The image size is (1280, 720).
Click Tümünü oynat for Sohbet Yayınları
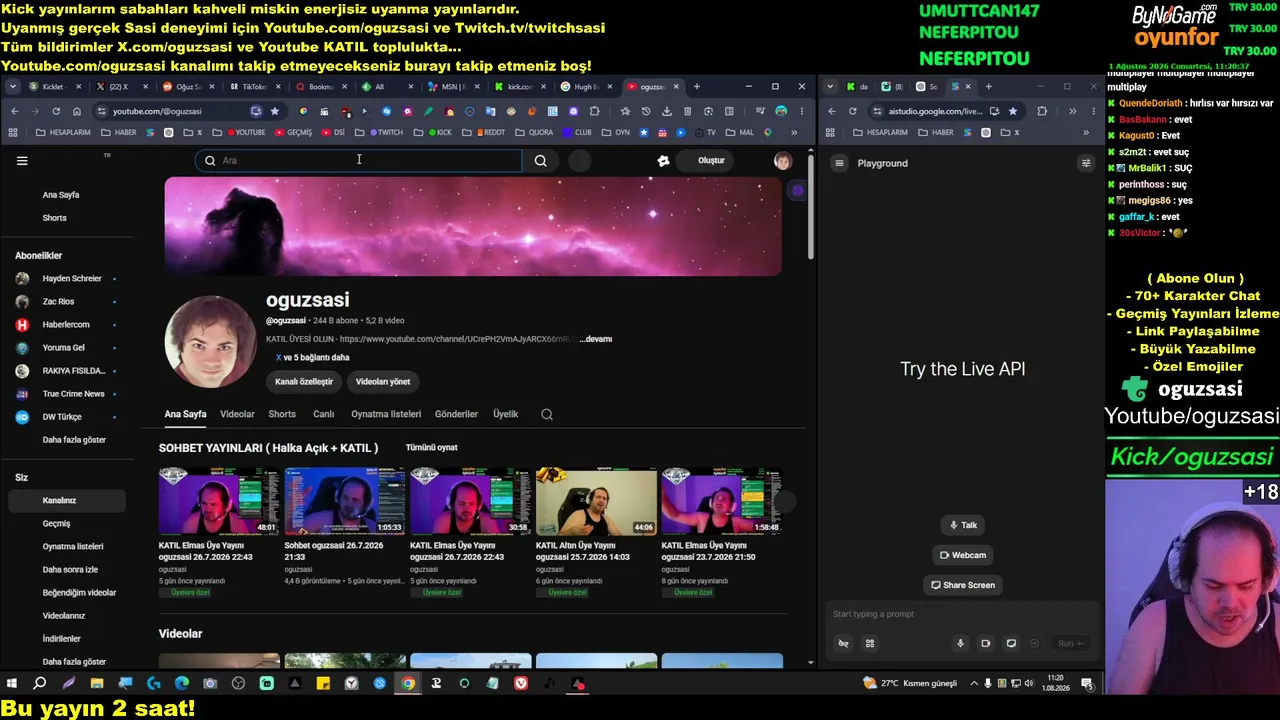click(431, 447)
